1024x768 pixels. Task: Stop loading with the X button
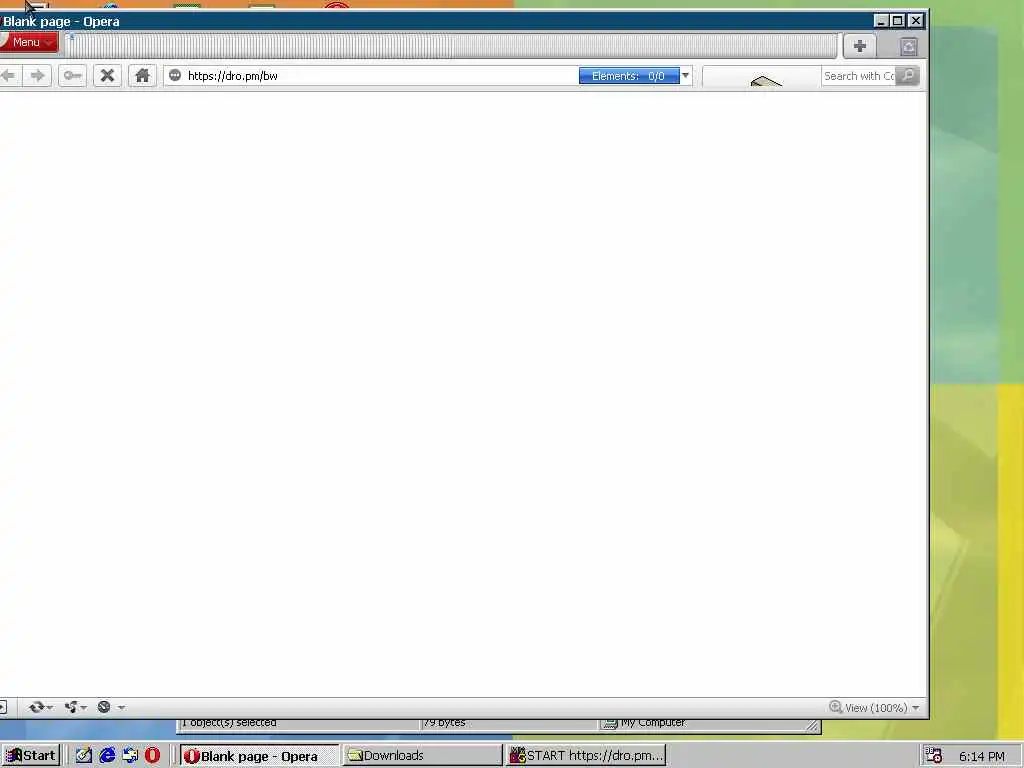(107, 76)
